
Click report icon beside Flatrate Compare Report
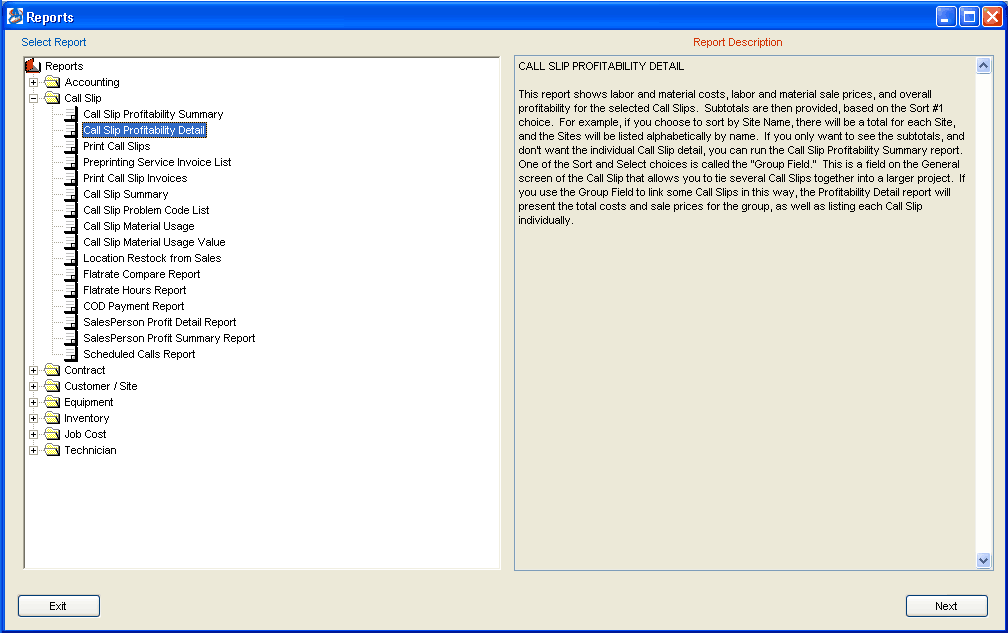click(71, 274)
